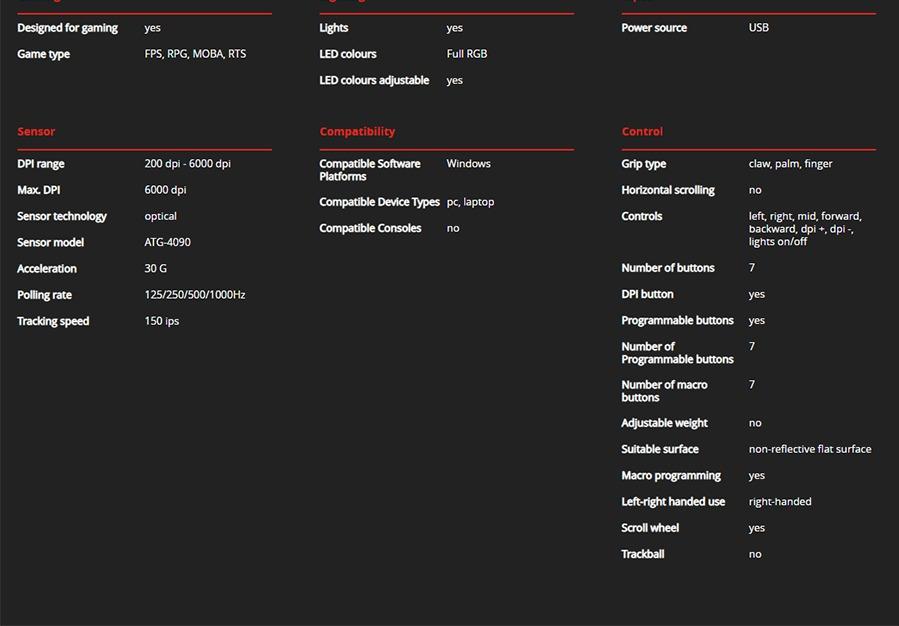Click the Compatibility section heading
The height and width of the screenshot is (626, 899).
point(357,131)
